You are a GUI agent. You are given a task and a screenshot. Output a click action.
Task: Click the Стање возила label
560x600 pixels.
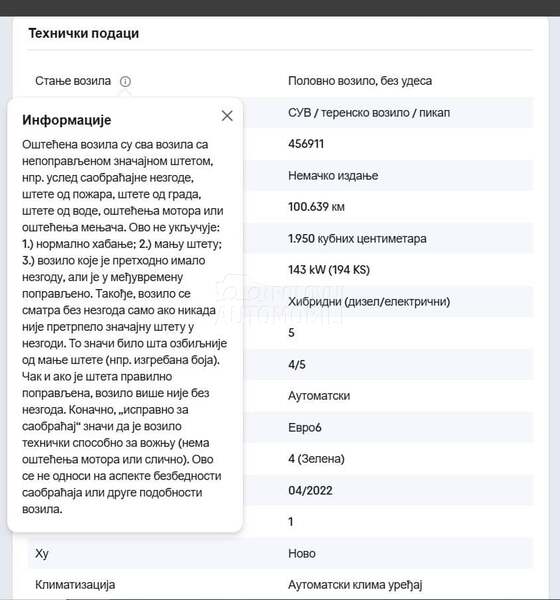tap(73, 81)
